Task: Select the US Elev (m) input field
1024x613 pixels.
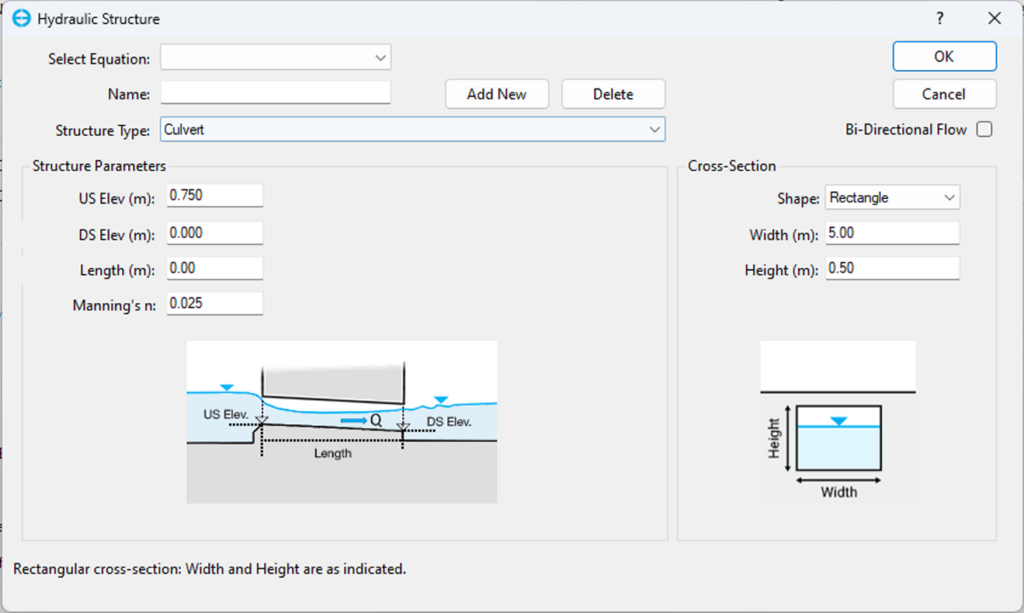Action: (x=214, y=196)
